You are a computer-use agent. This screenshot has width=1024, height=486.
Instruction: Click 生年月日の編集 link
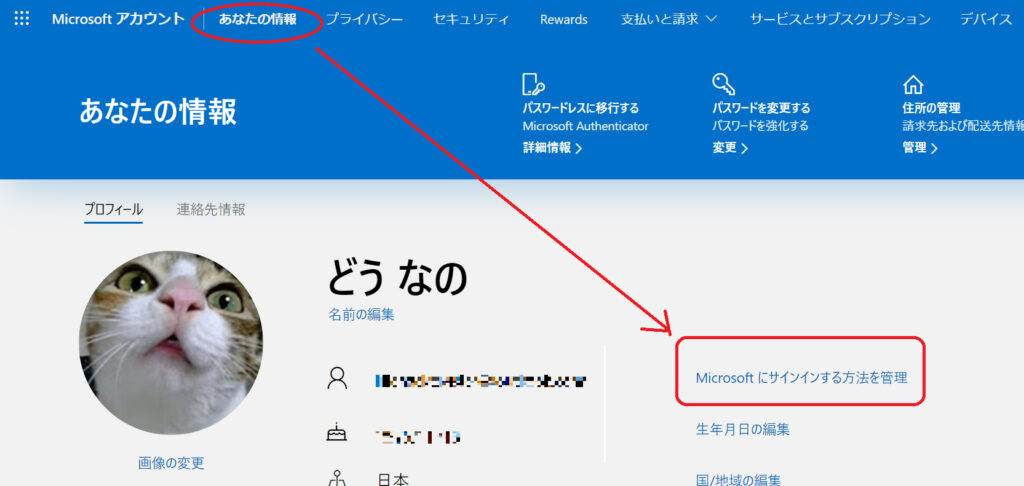pos(743,430)
